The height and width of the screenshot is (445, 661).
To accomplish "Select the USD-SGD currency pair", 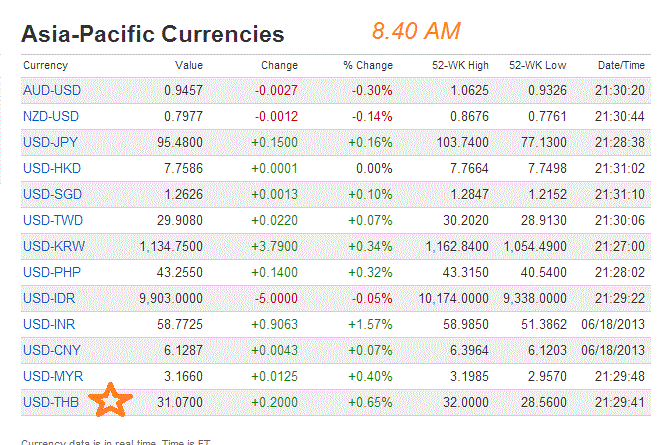I will 50,194.
